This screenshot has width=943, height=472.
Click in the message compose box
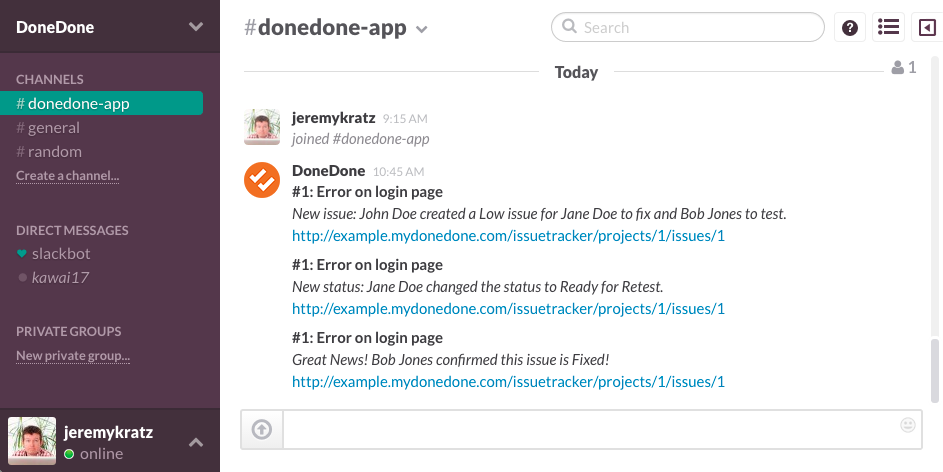coord(602,429)
